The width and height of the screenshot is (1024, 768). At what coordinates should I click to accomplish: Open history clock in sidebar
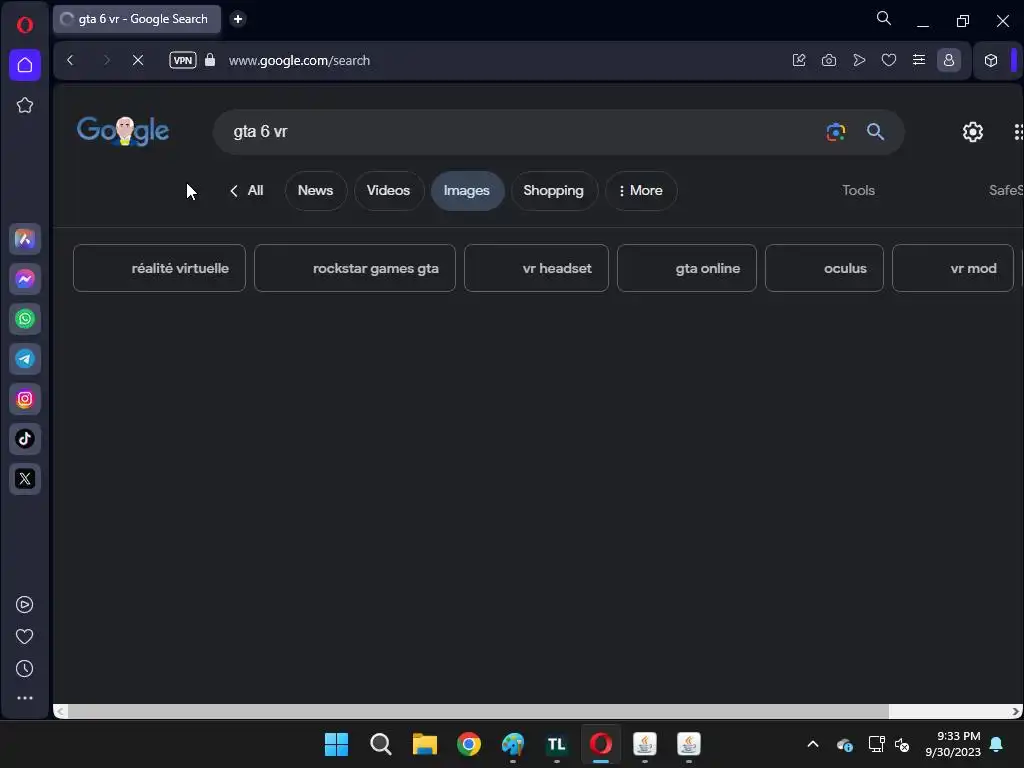tap(24, 669)
